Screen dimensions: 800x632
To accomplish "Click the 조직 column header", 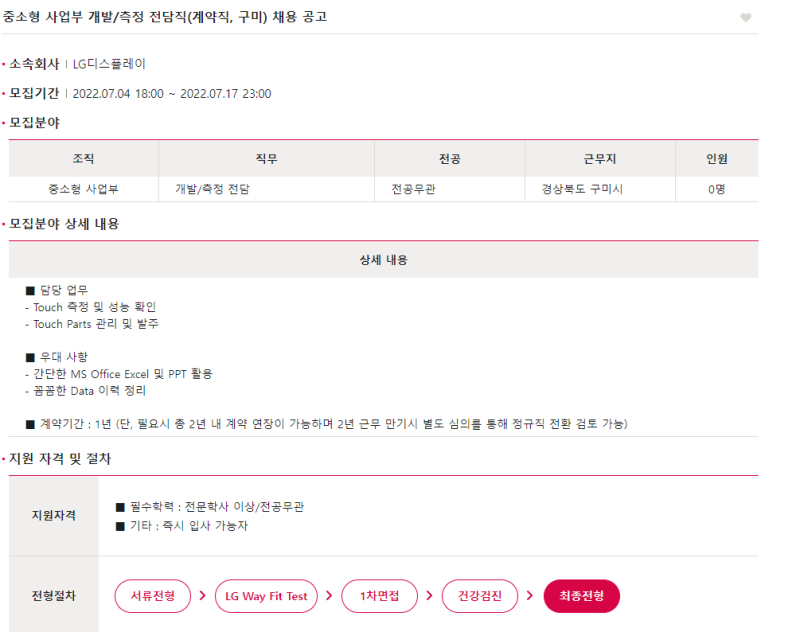I will (x=84, y=159).
